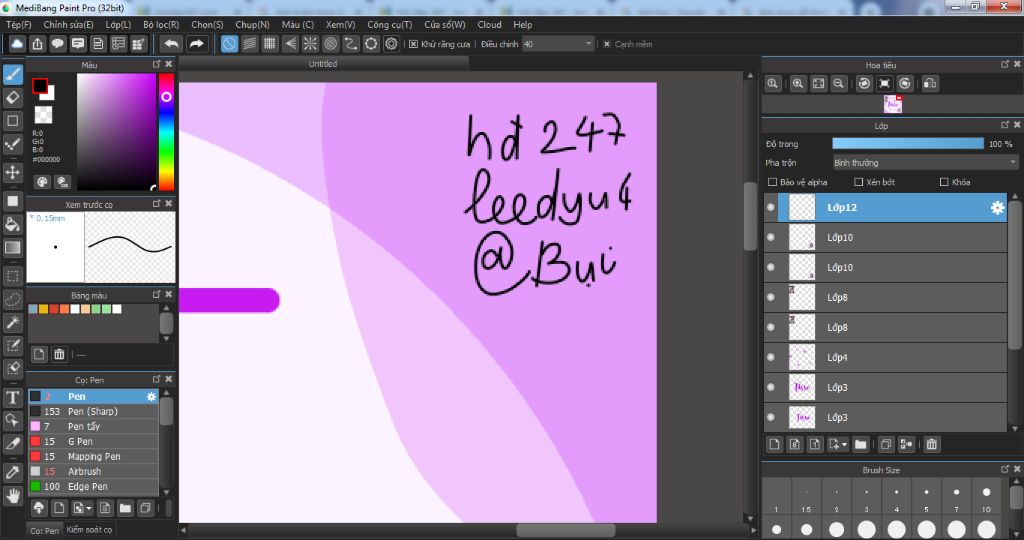This screenshot has width=1024, height=540.
Task: Adjust the Độ trong opacity bar
Action: click(x=908, y=144)
